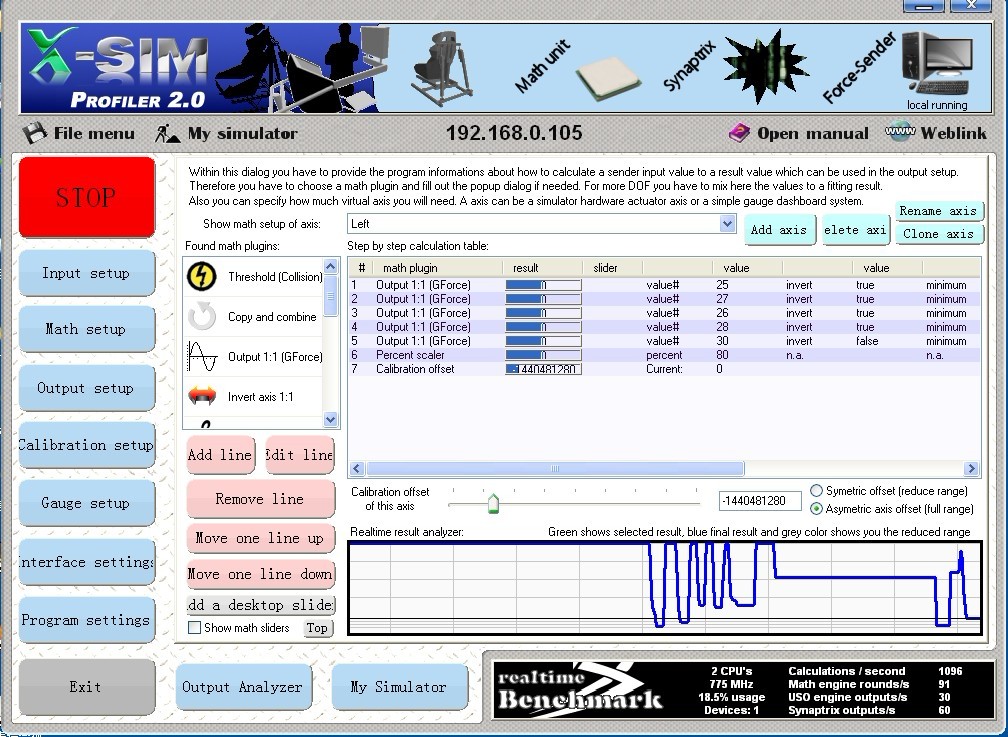1008x737 pixels.
Task: Click the calibration offset value input field
Action: [760, 501]
